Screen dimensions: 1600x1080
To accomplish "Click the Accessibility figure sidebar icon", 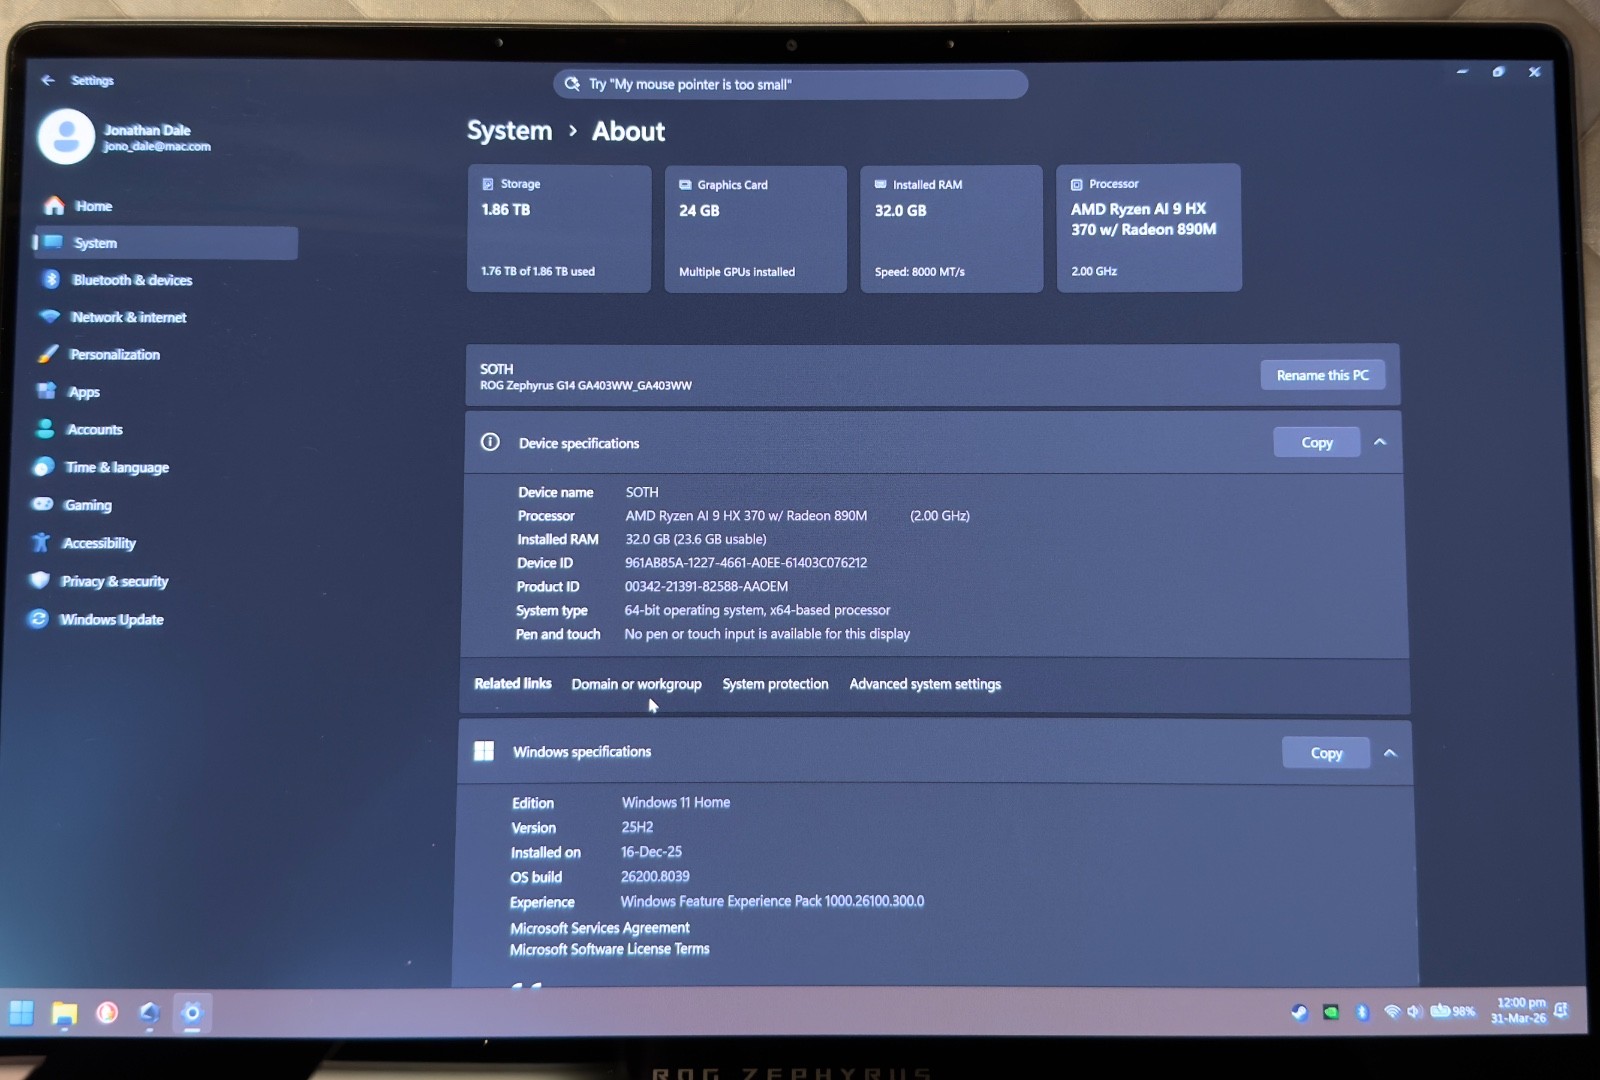I will 41,542.
